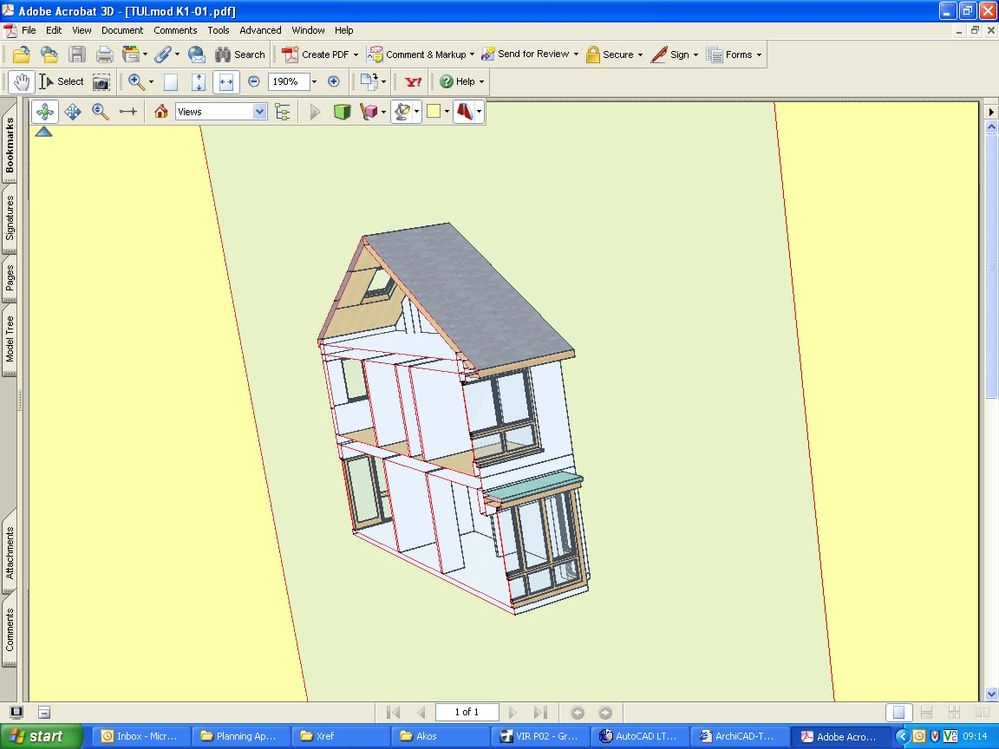This screenshot has height=749, width=999.
Task: Open the Bookmarks side tab
Action: tap(10, 146)
